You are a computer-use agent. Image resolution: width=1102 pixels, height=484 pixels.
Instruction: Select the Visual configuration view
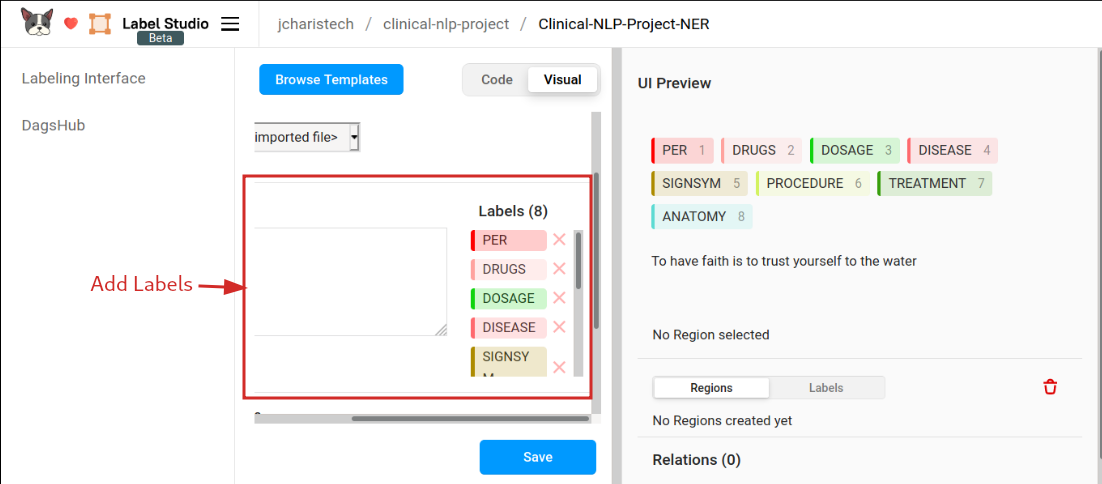[562, 79]
